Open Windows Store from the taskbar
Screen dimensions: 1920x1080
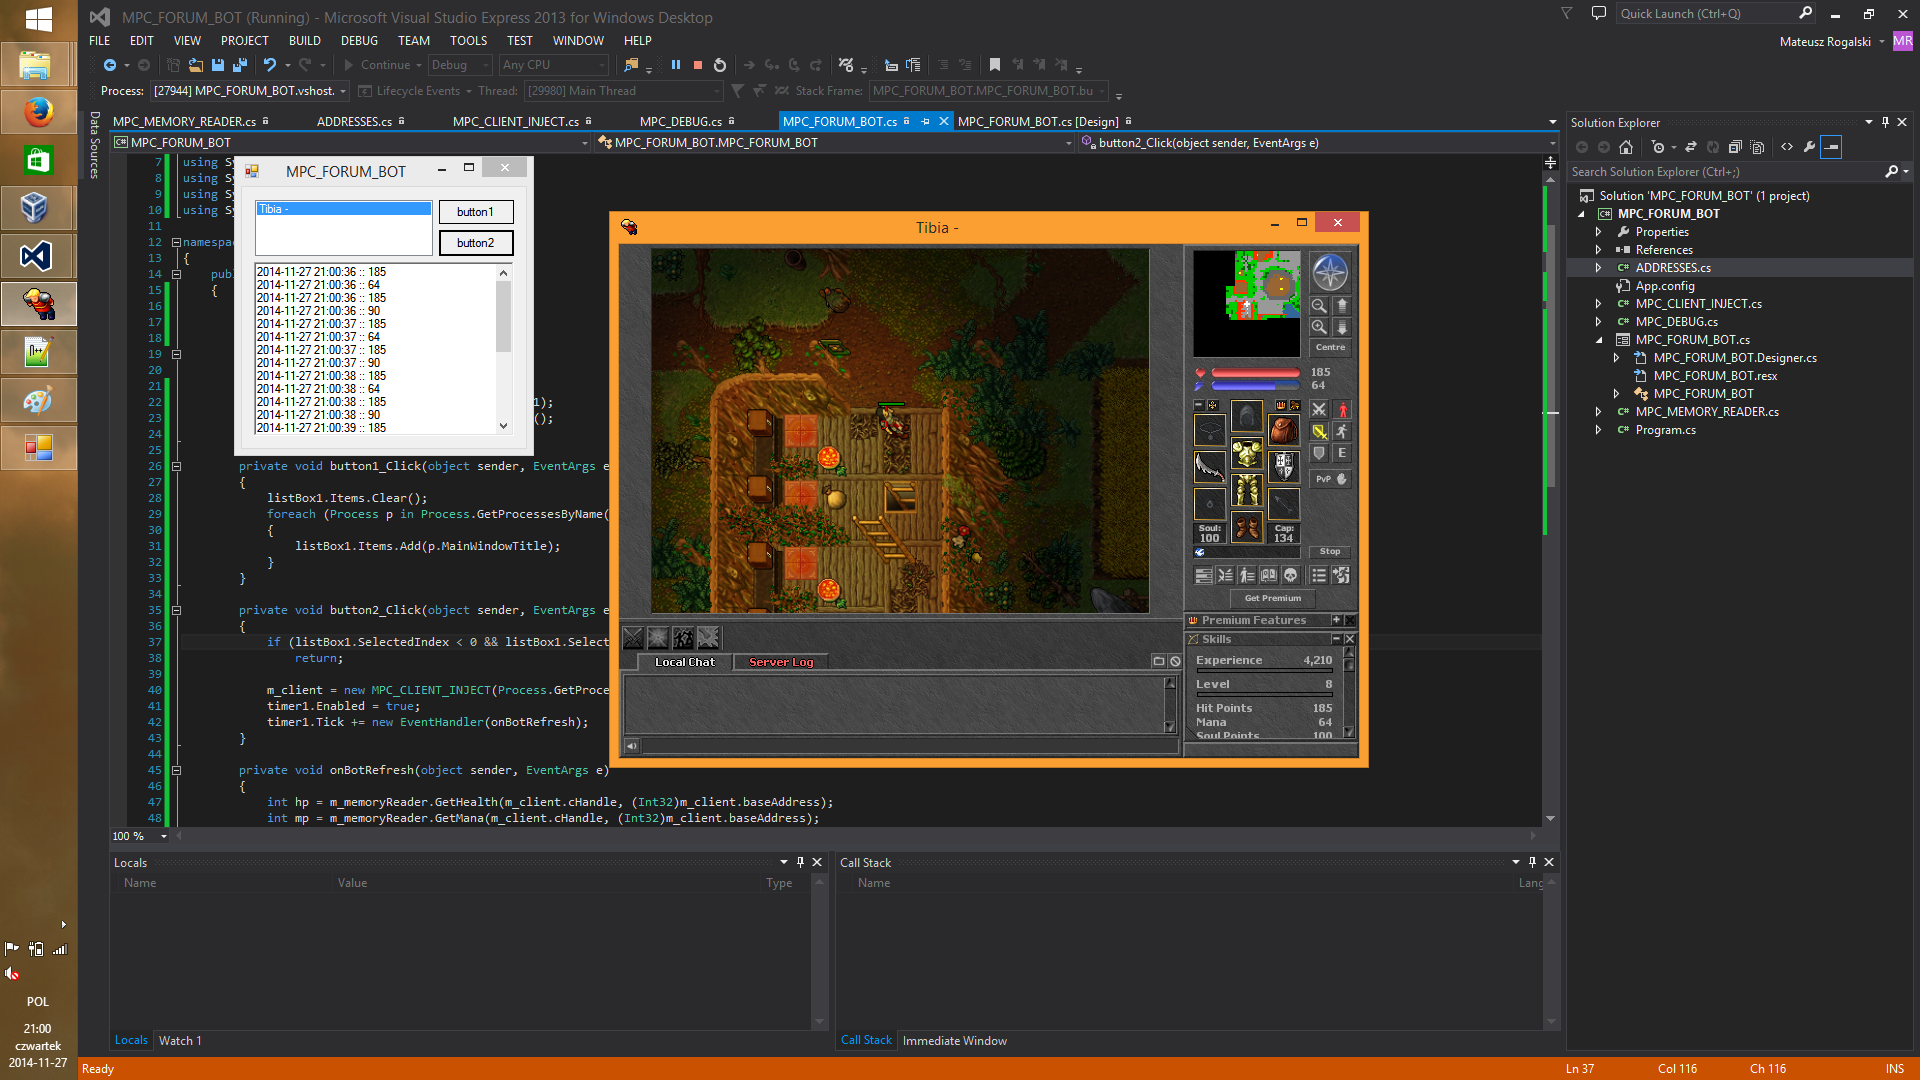coord(38,160)
